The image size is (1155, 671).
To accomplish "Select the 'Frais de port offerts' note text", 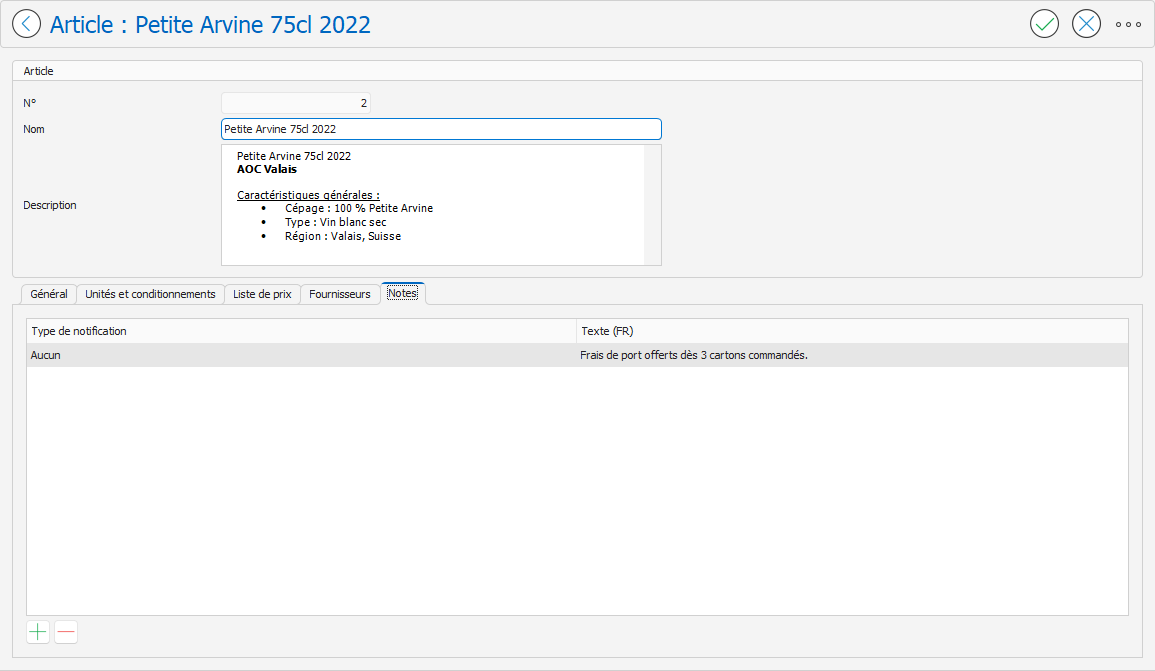I will pyautogui.click(x=694, y=355).
